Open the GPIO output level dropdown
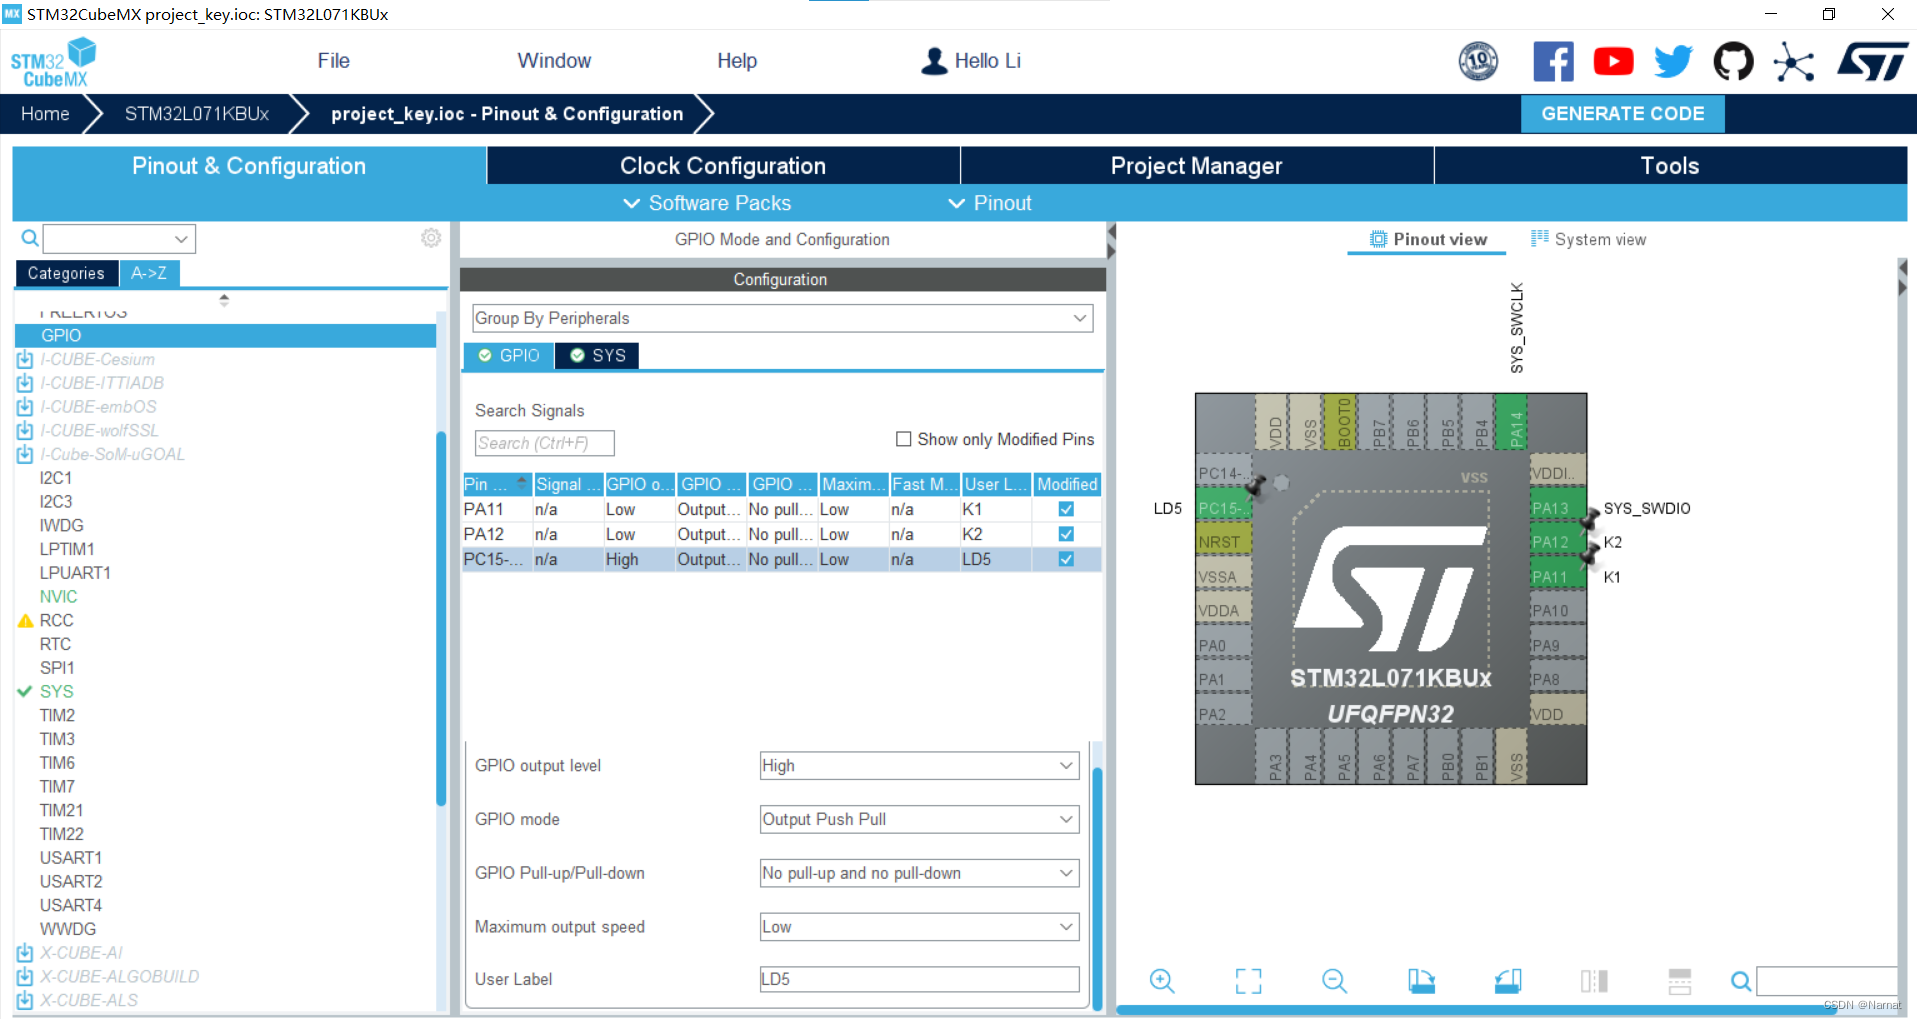The image size is (1917, 1019). pyautogui.click(x=920, y=766)
